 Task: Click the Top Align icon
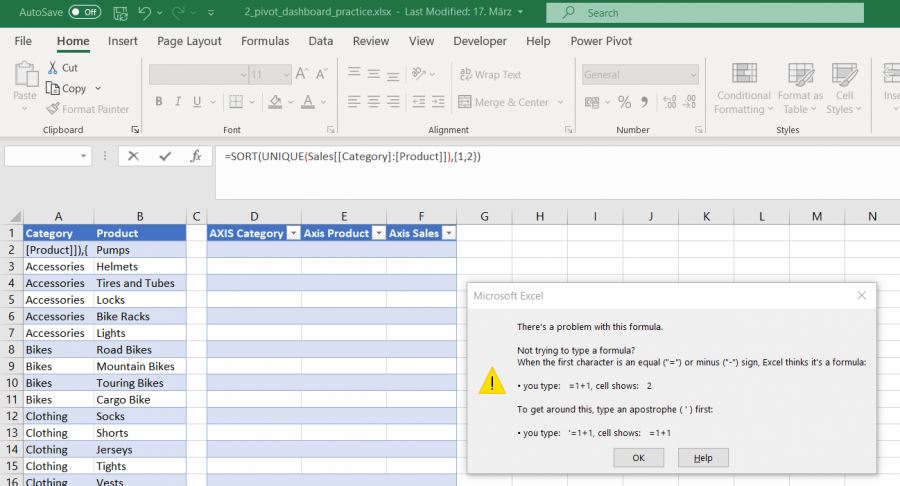[354, 73]
